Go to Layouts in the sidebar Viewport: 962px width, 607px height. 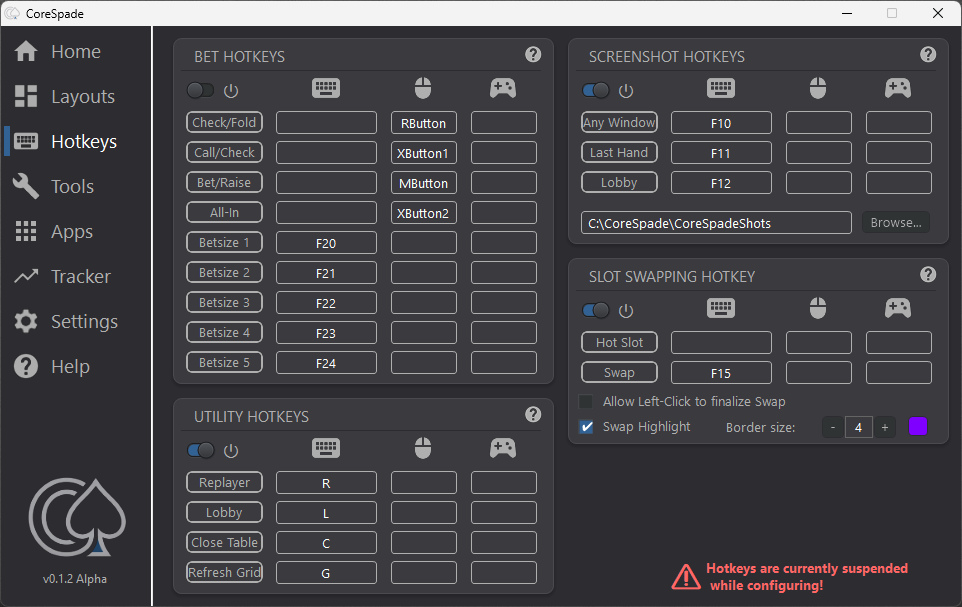[x=65, y=96]
